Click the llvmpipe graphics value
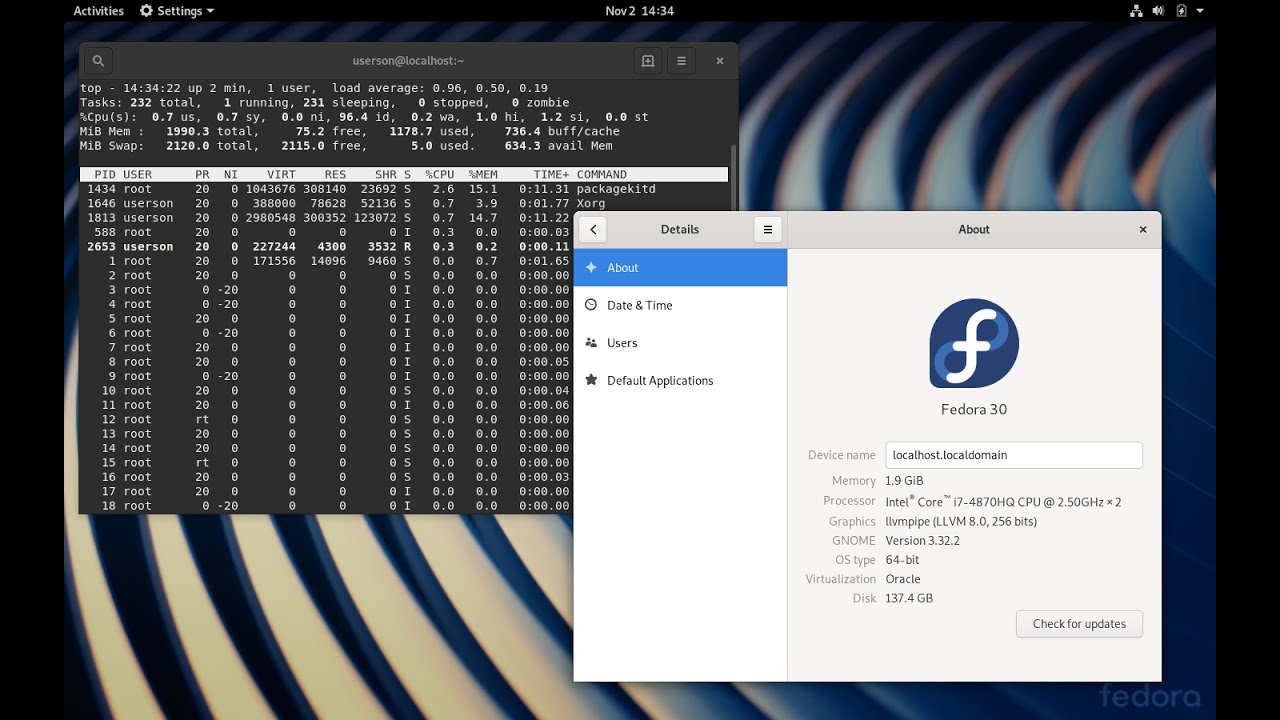 pyautogui.click(x=961, y=521)
